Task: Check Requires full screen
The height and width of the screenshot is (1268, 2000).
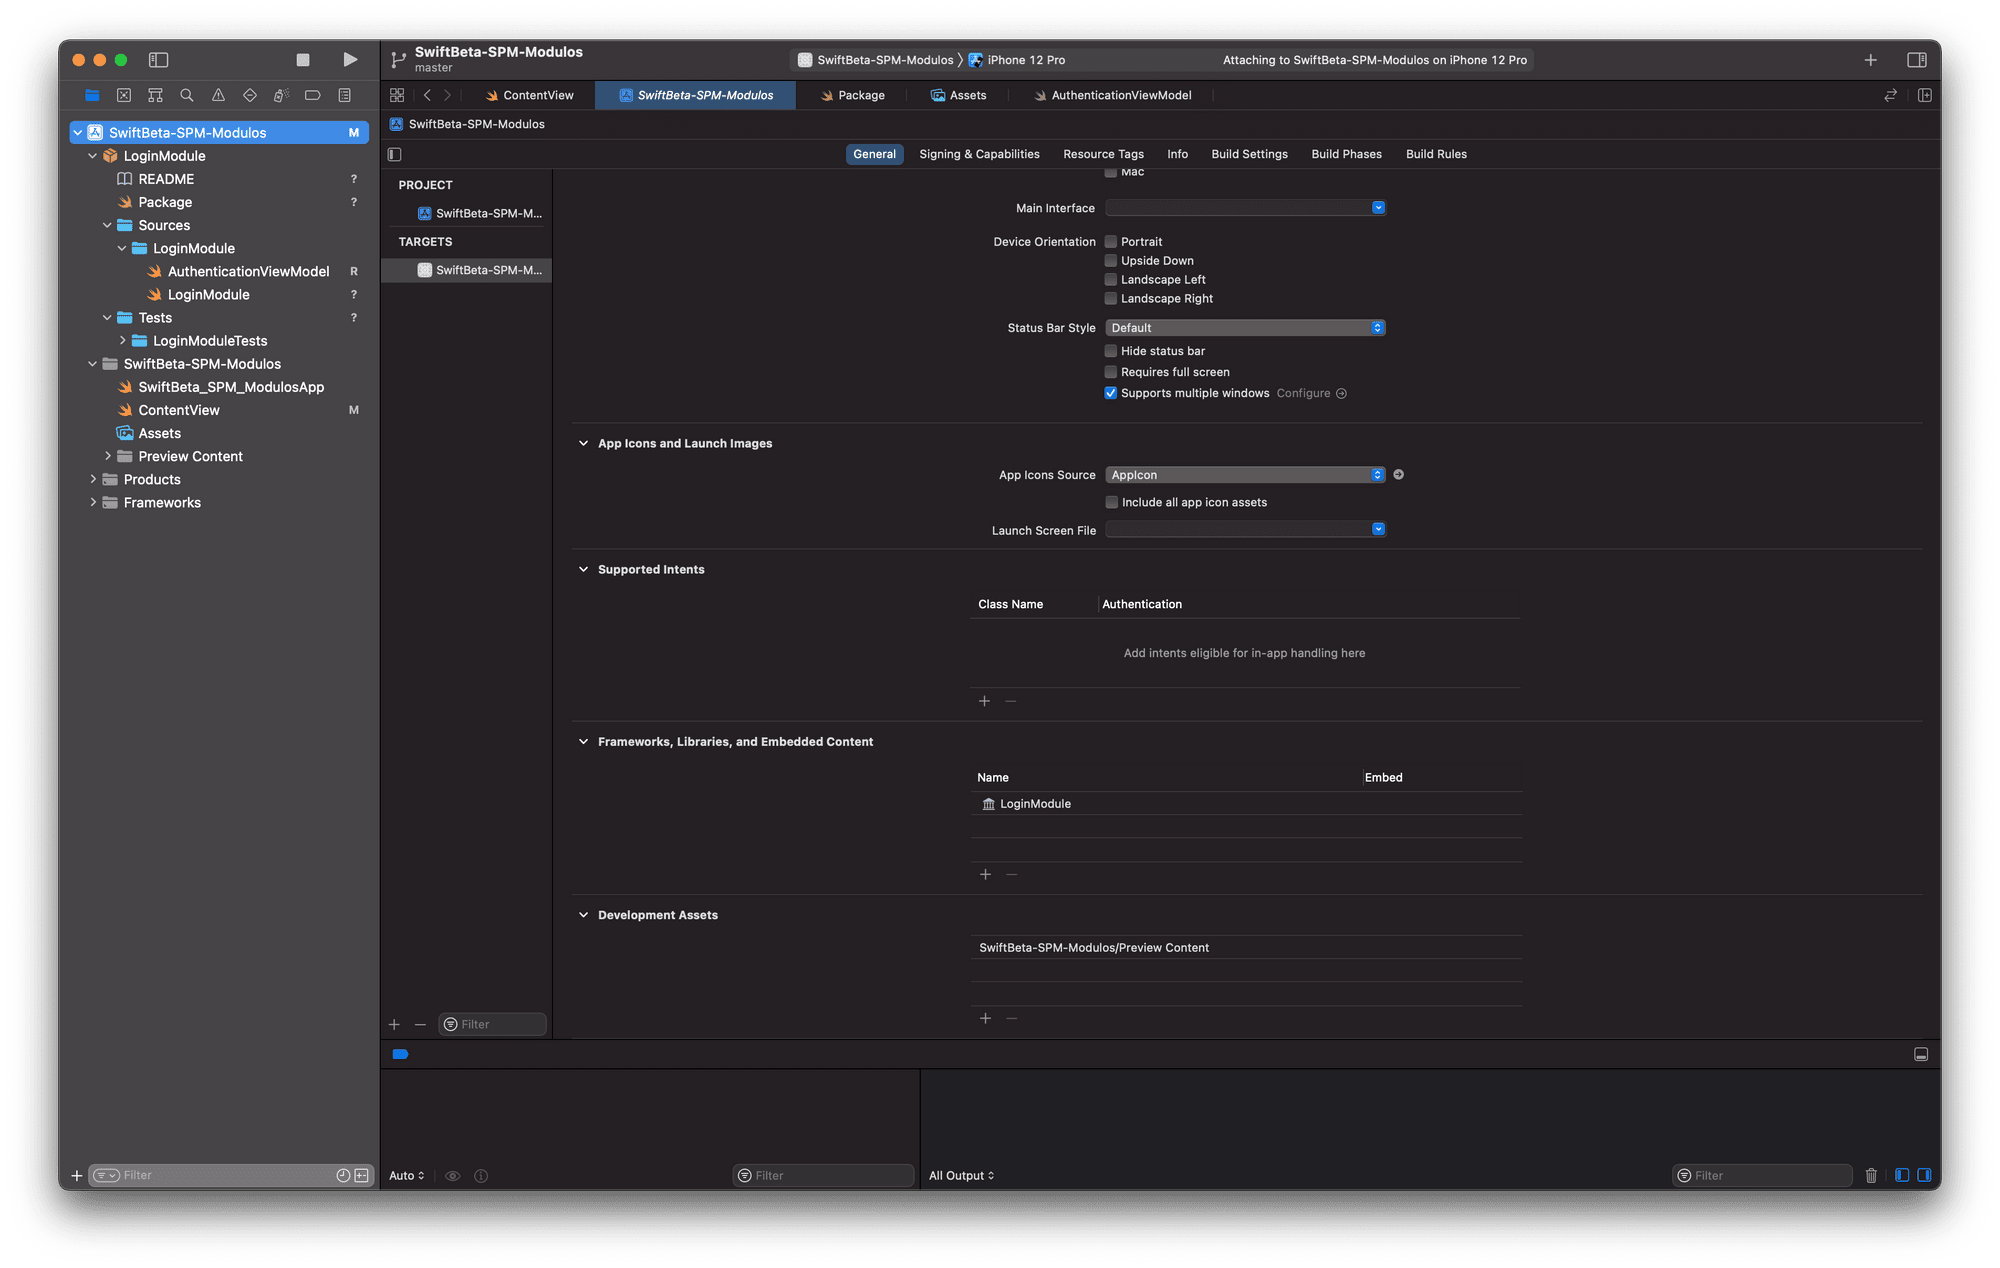Action: click(x=1110, y=372)
